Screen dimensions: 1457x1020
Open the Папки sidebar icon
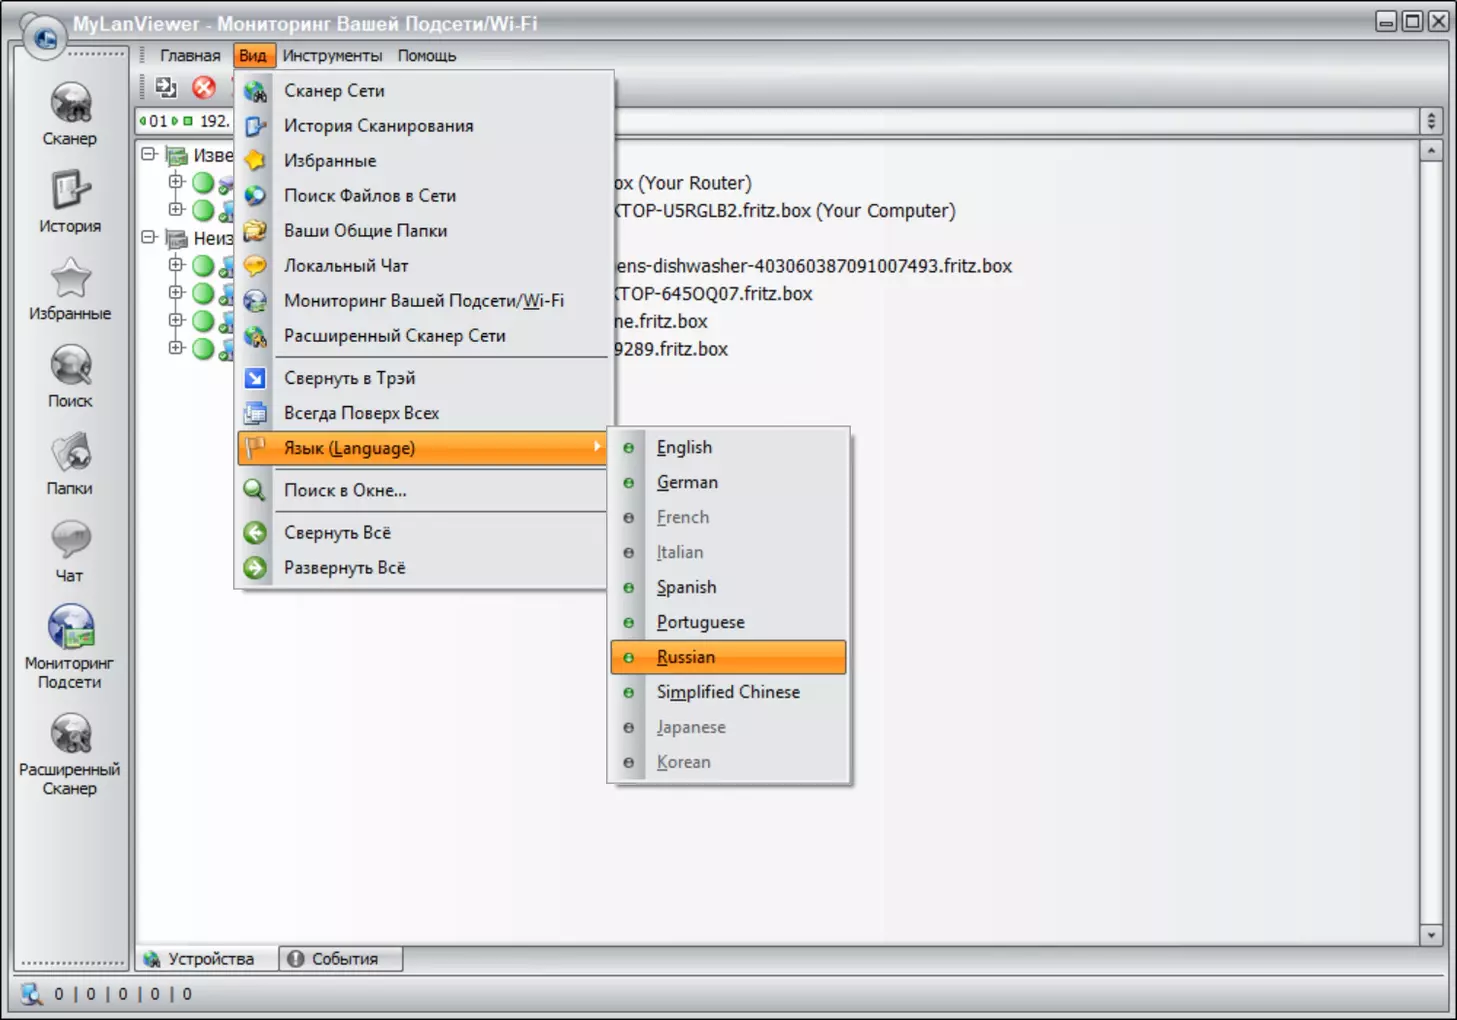coord(70,455)
